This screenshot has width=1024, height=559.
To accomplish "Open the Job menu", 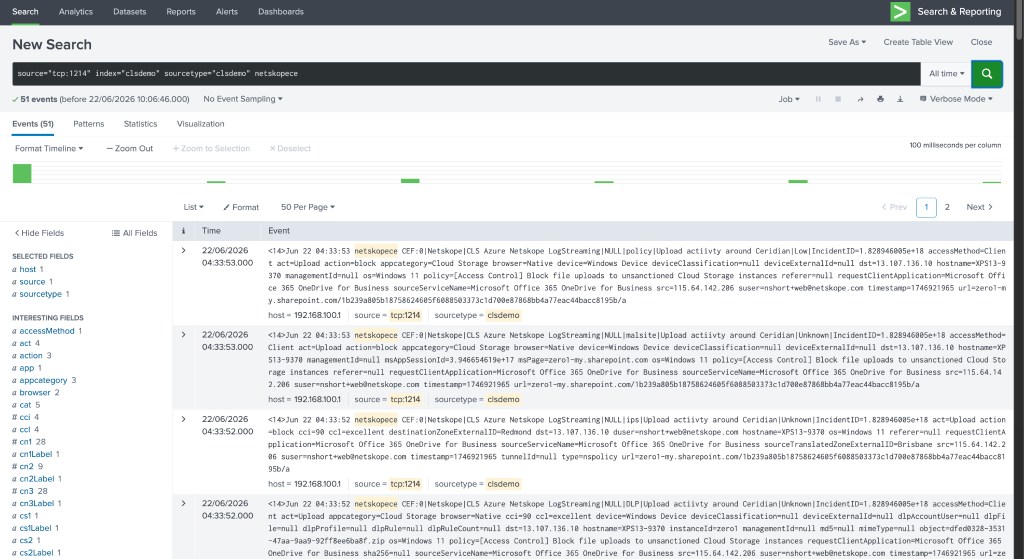I will 789,99.
